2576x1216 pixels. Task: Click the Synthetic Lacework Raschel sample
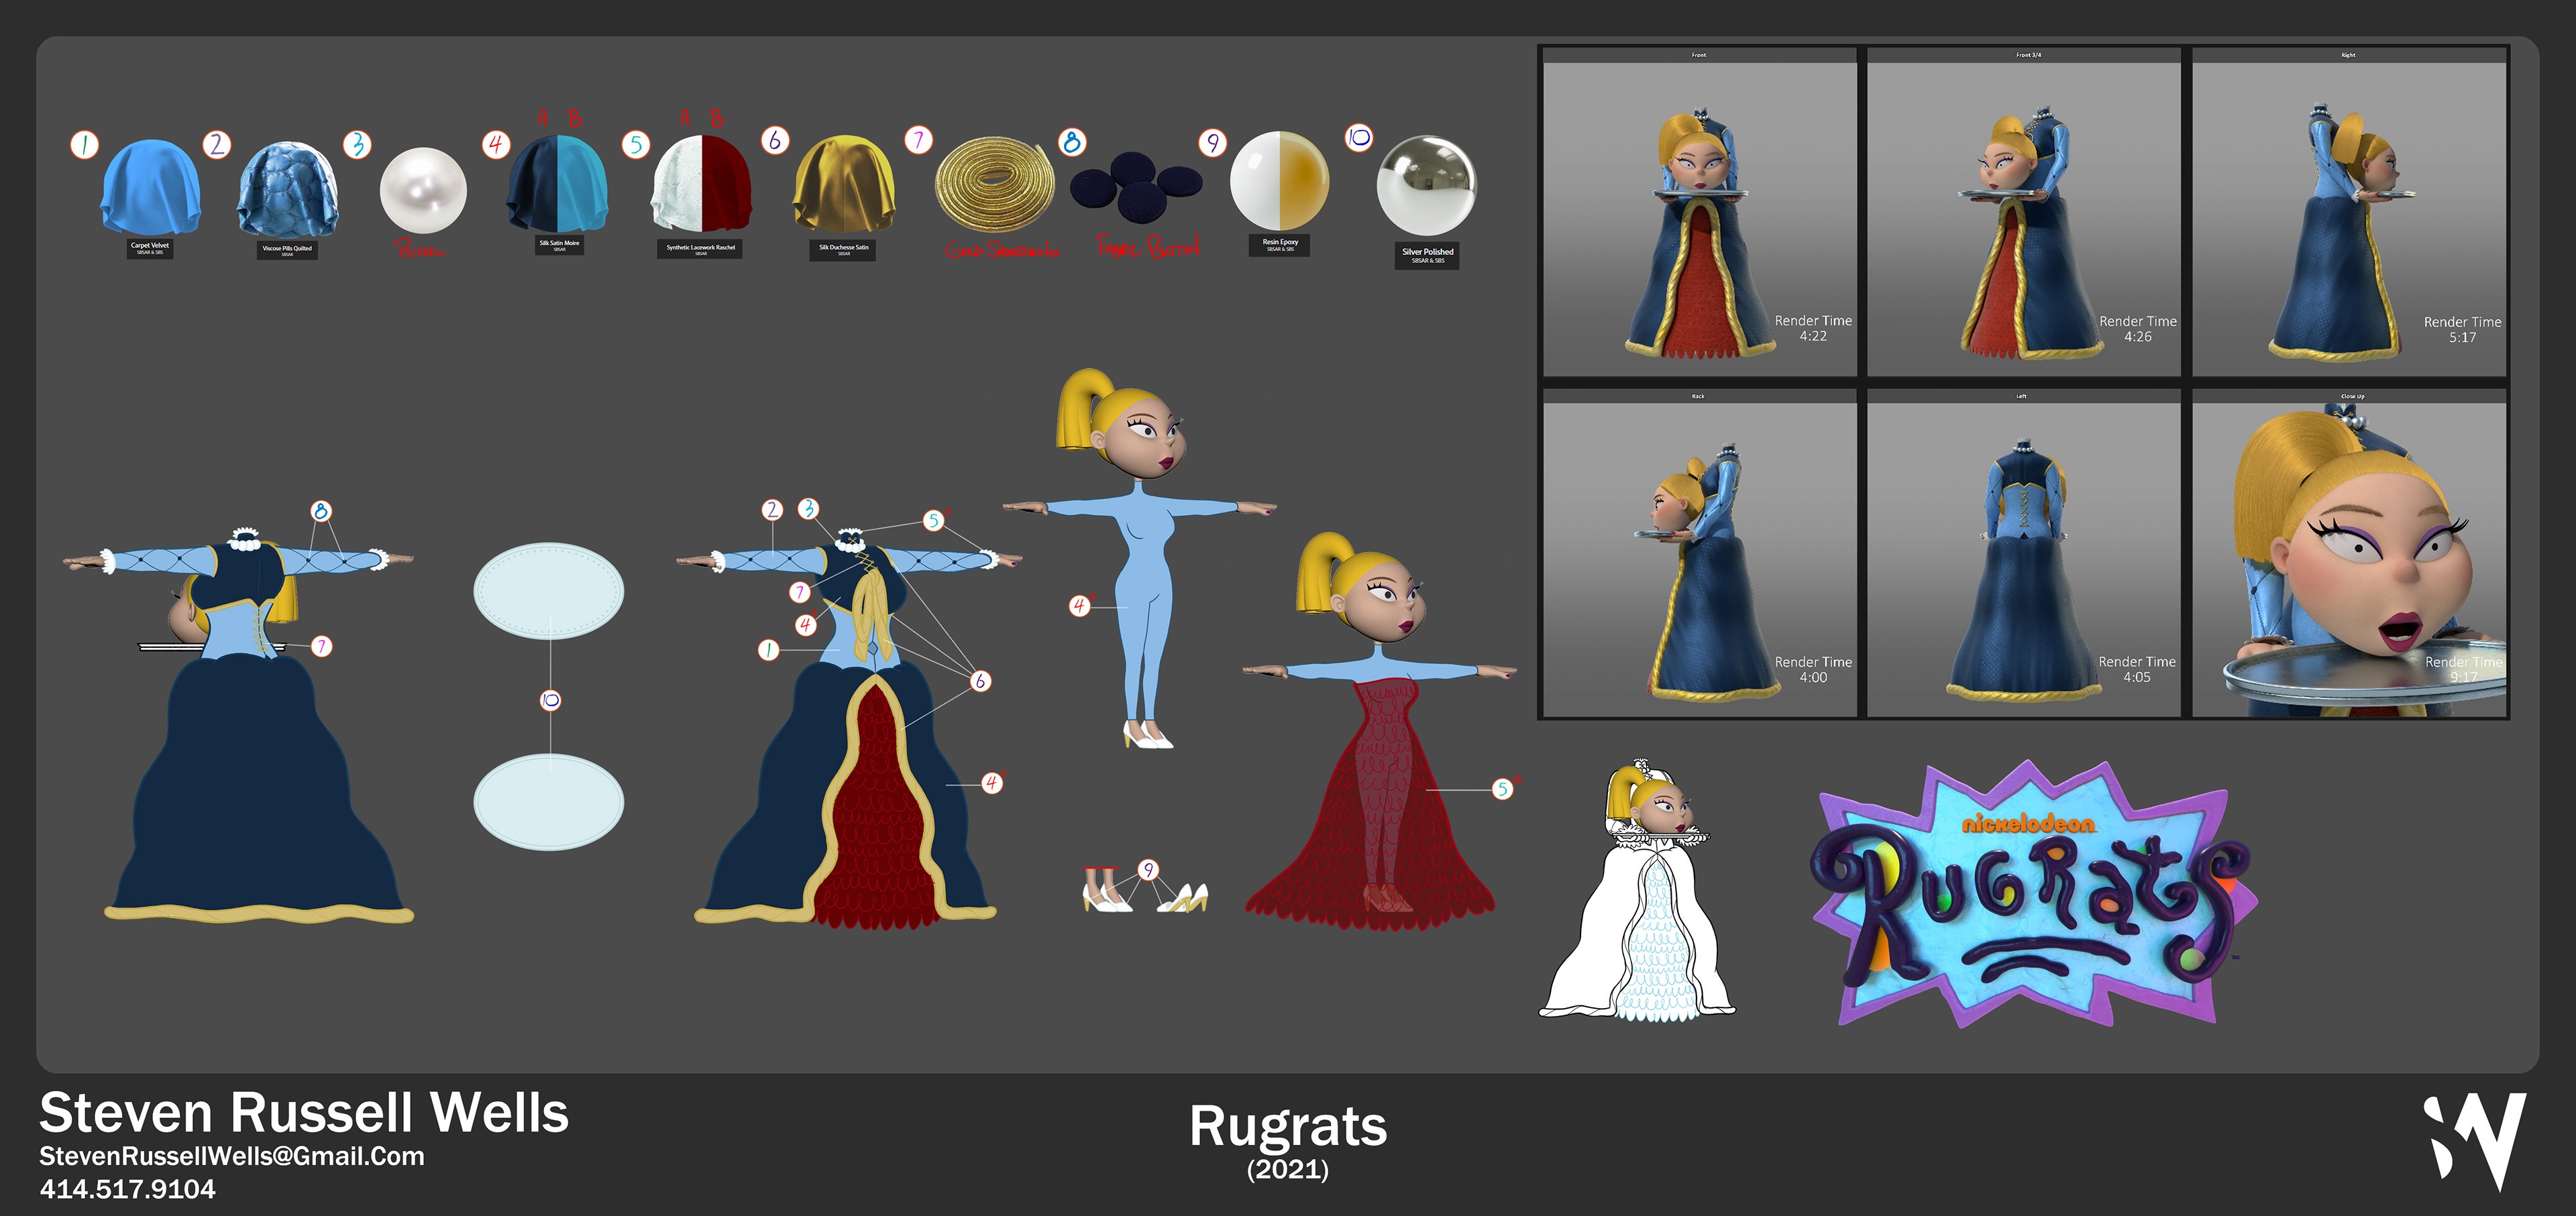coord(701,185)
